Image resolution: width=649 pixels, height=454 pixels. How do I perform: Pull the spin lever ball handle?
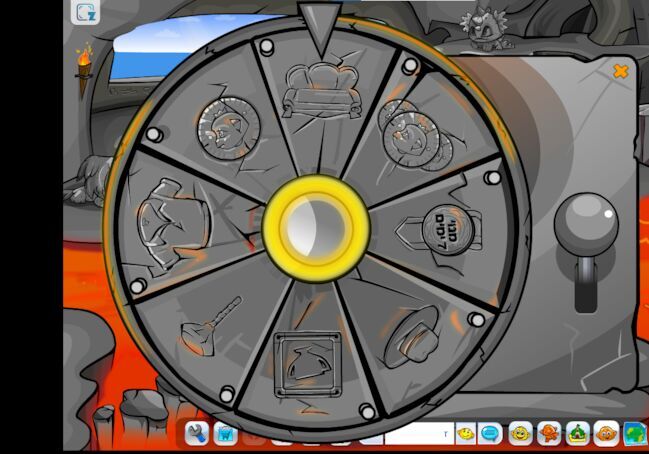click(x=586, y=223)
